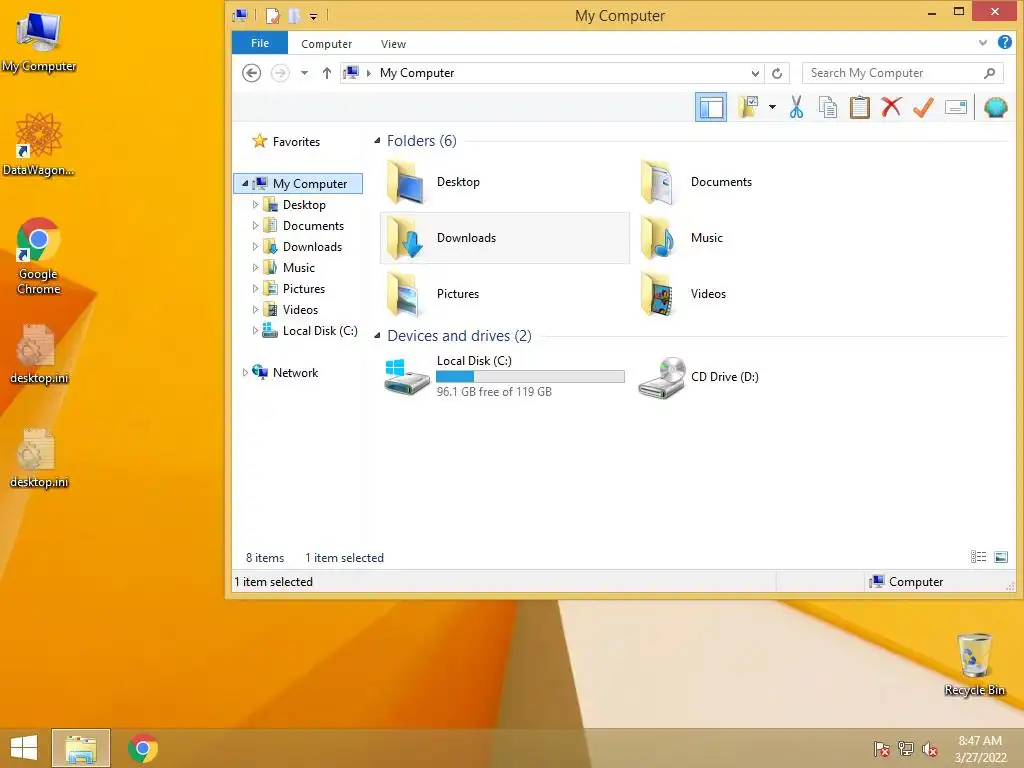This screenshot has height=768, width=1024.
Task: Select the Downloads folder in content pane
Action: click(504, 238)
